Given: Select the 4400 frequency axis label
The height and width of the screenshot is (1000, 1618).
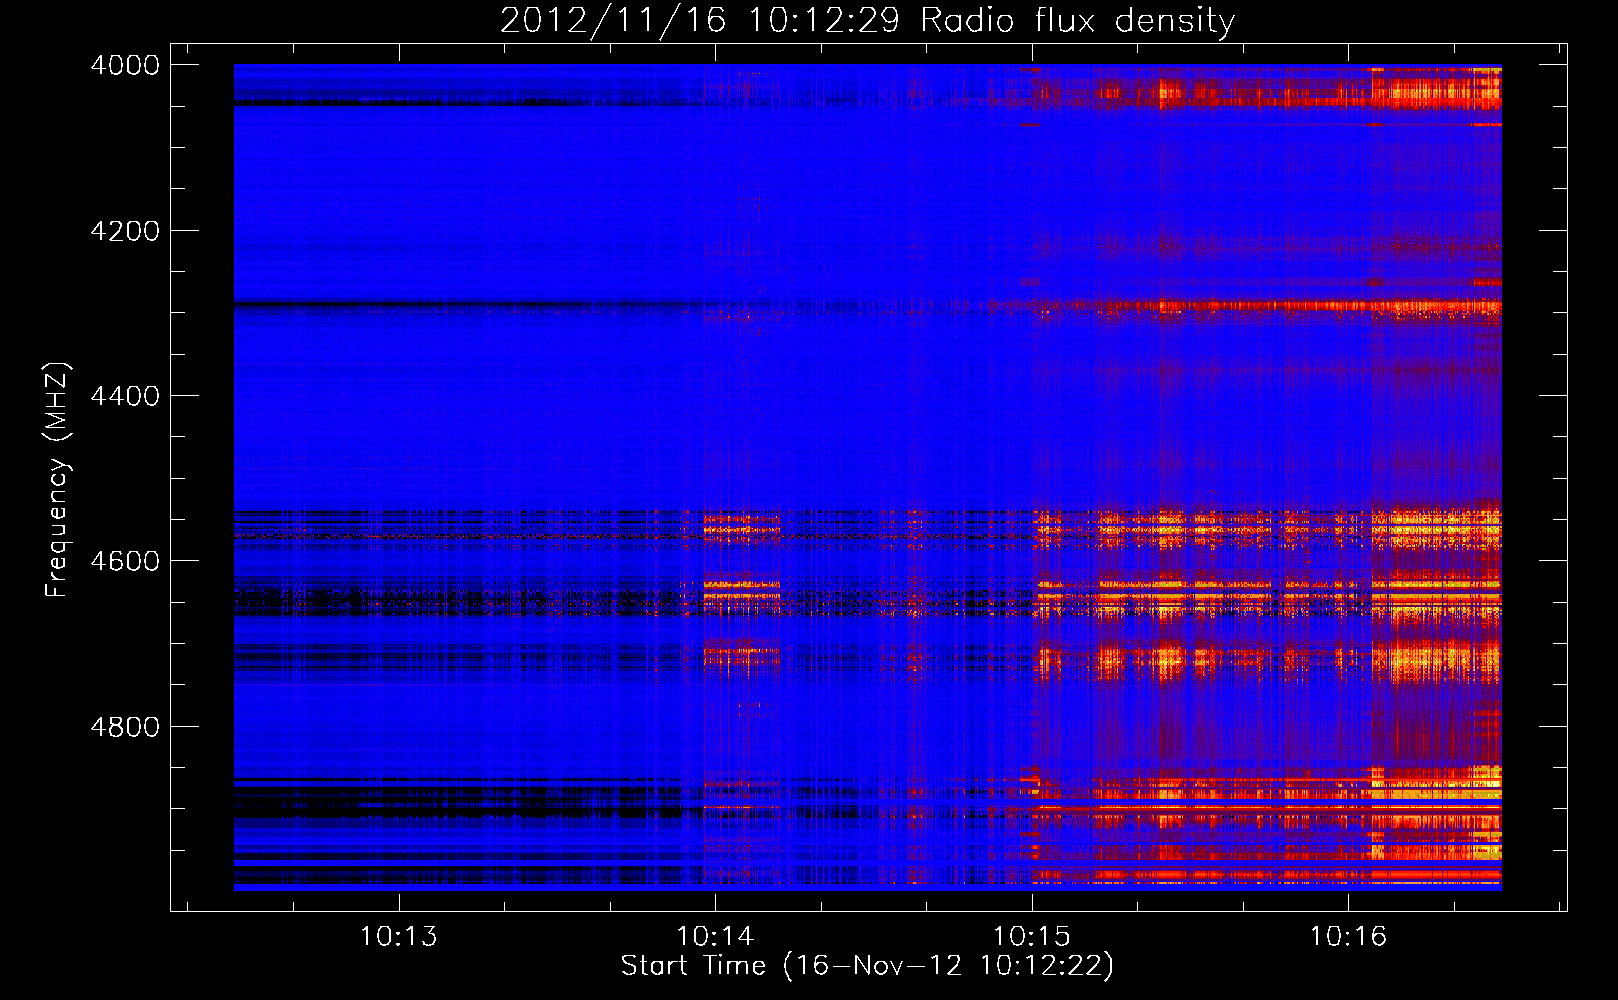Looking at the screenshot, I should coord(125,396).
